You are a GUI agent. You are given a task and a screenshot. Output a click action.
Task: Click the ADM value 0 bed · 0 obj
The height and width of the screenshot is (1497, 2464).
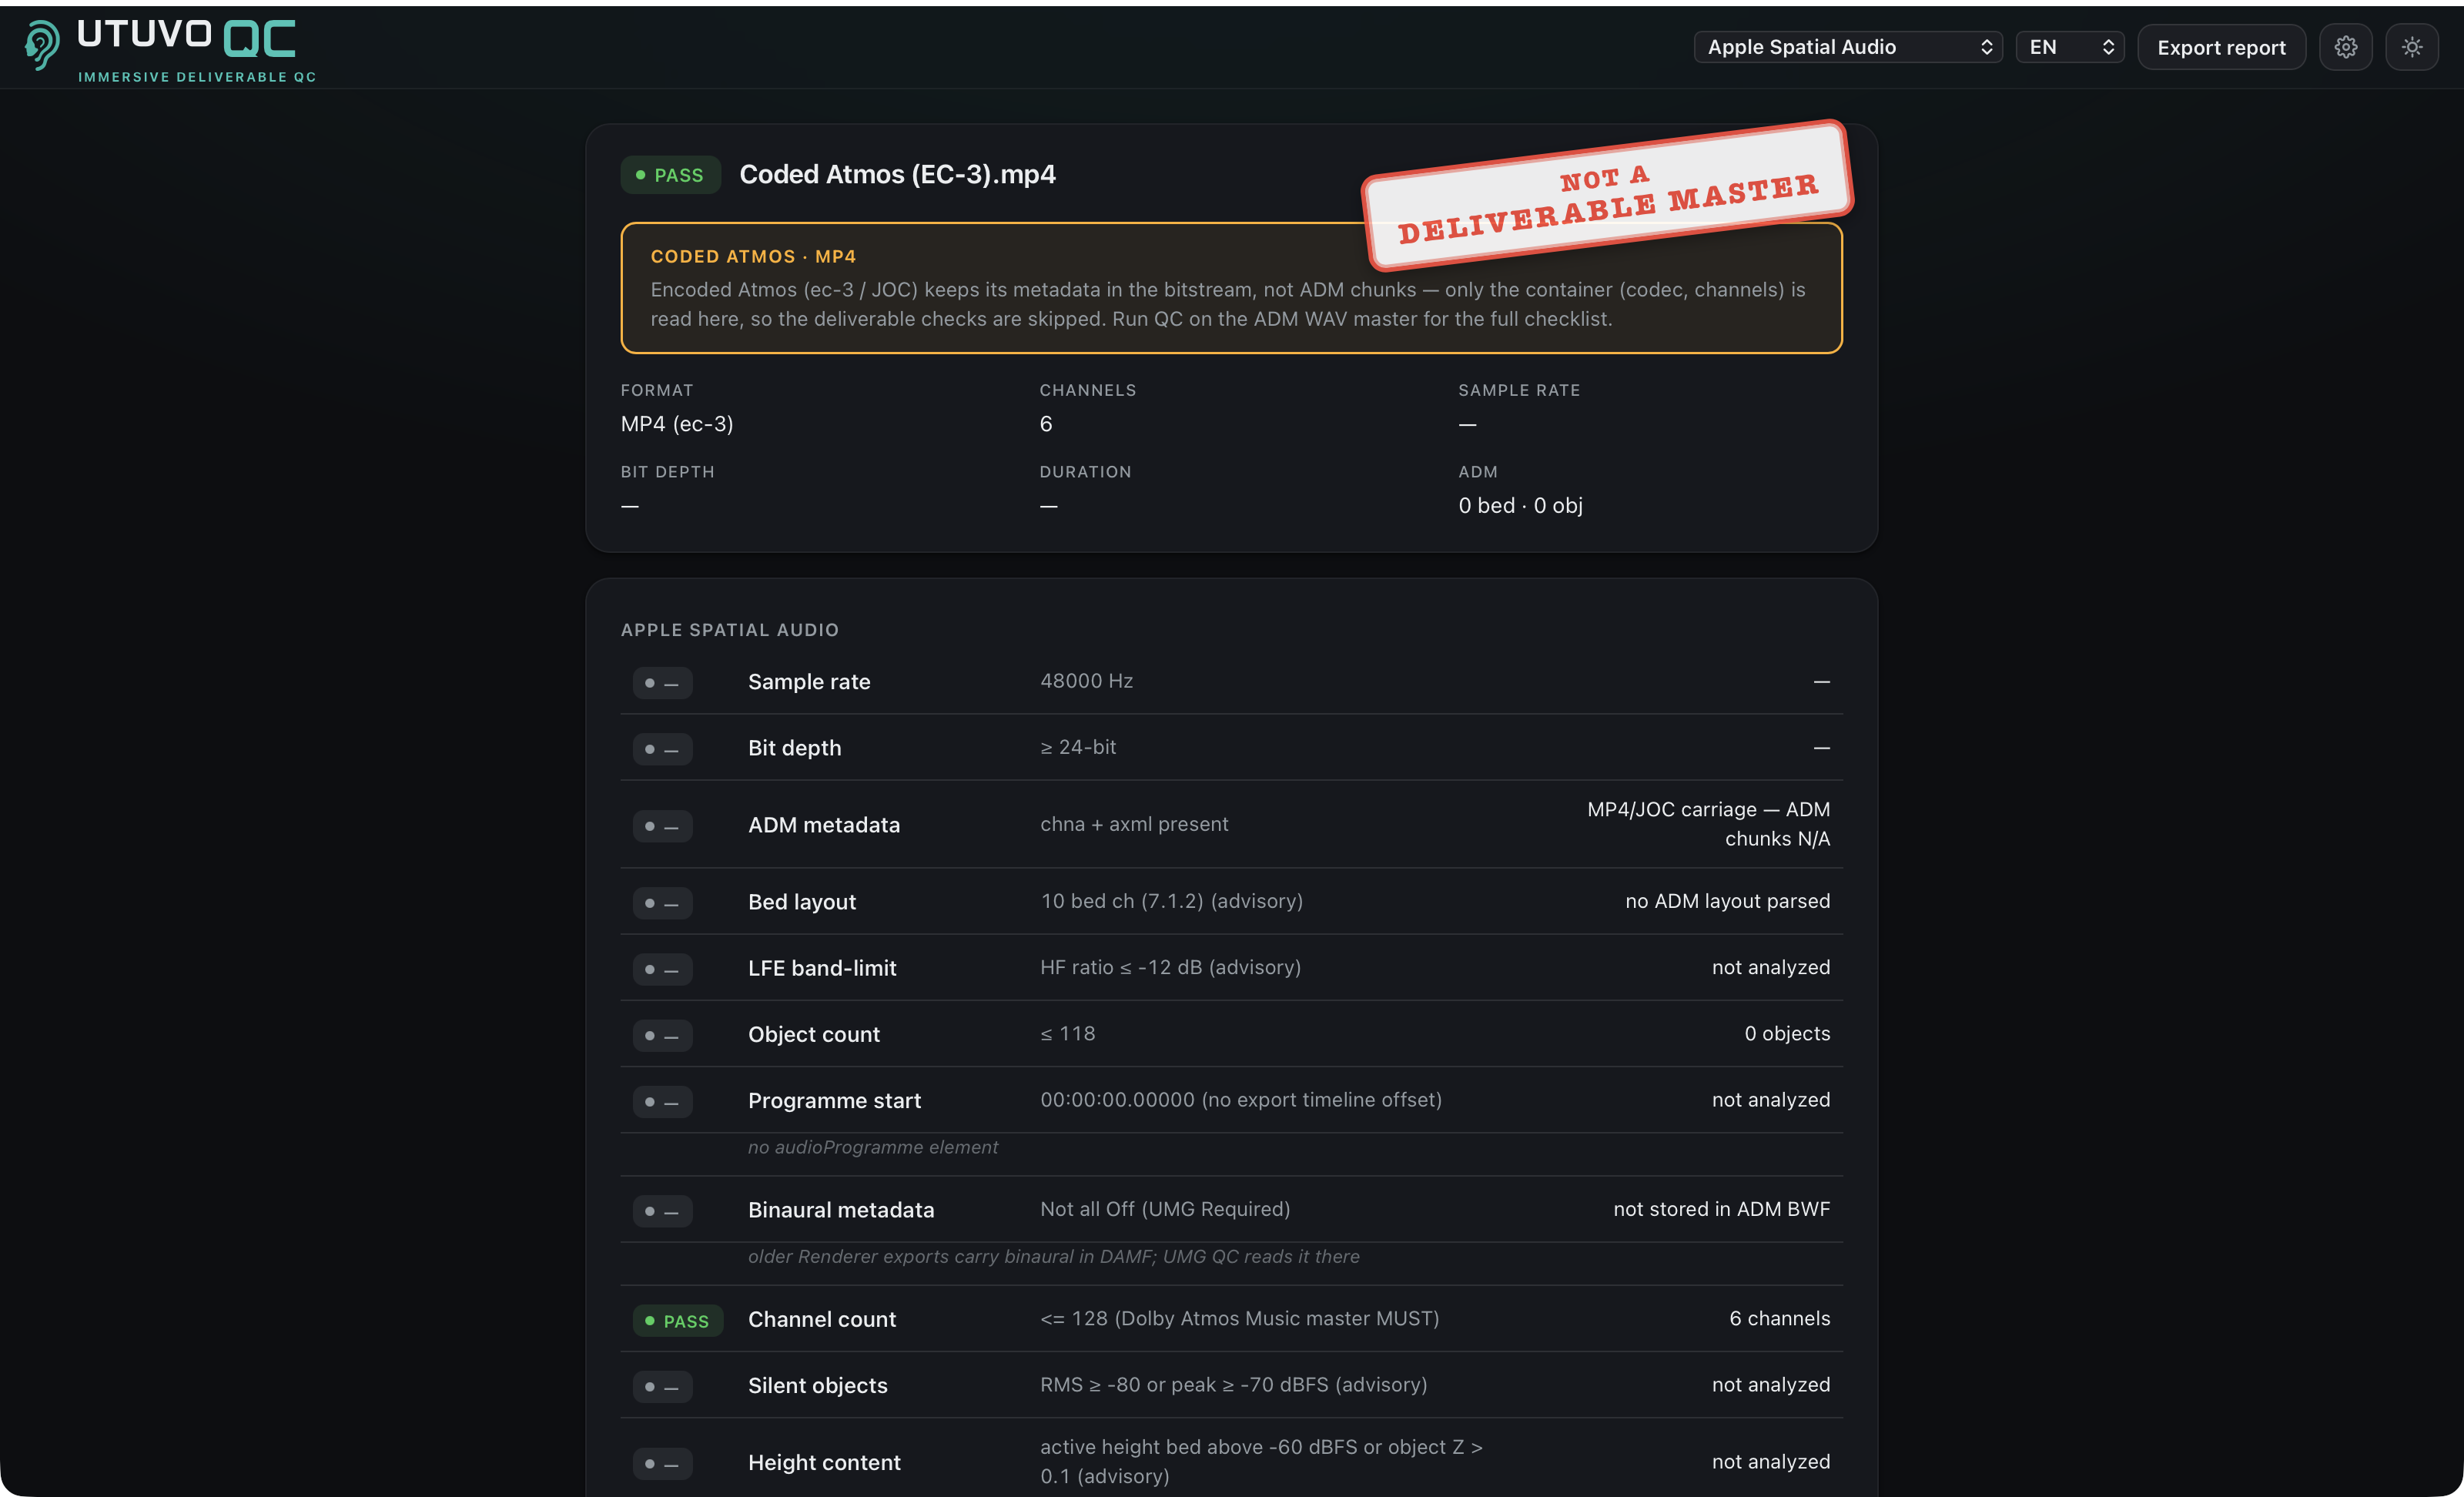(x=1520, y=505)
